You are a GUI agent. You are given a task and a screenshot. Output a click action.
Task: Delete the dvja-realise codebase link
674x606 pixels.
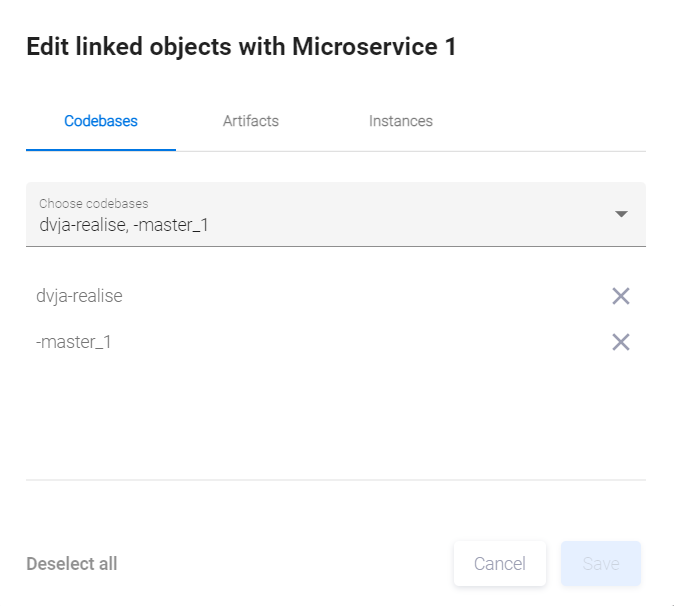coord(621,296)
